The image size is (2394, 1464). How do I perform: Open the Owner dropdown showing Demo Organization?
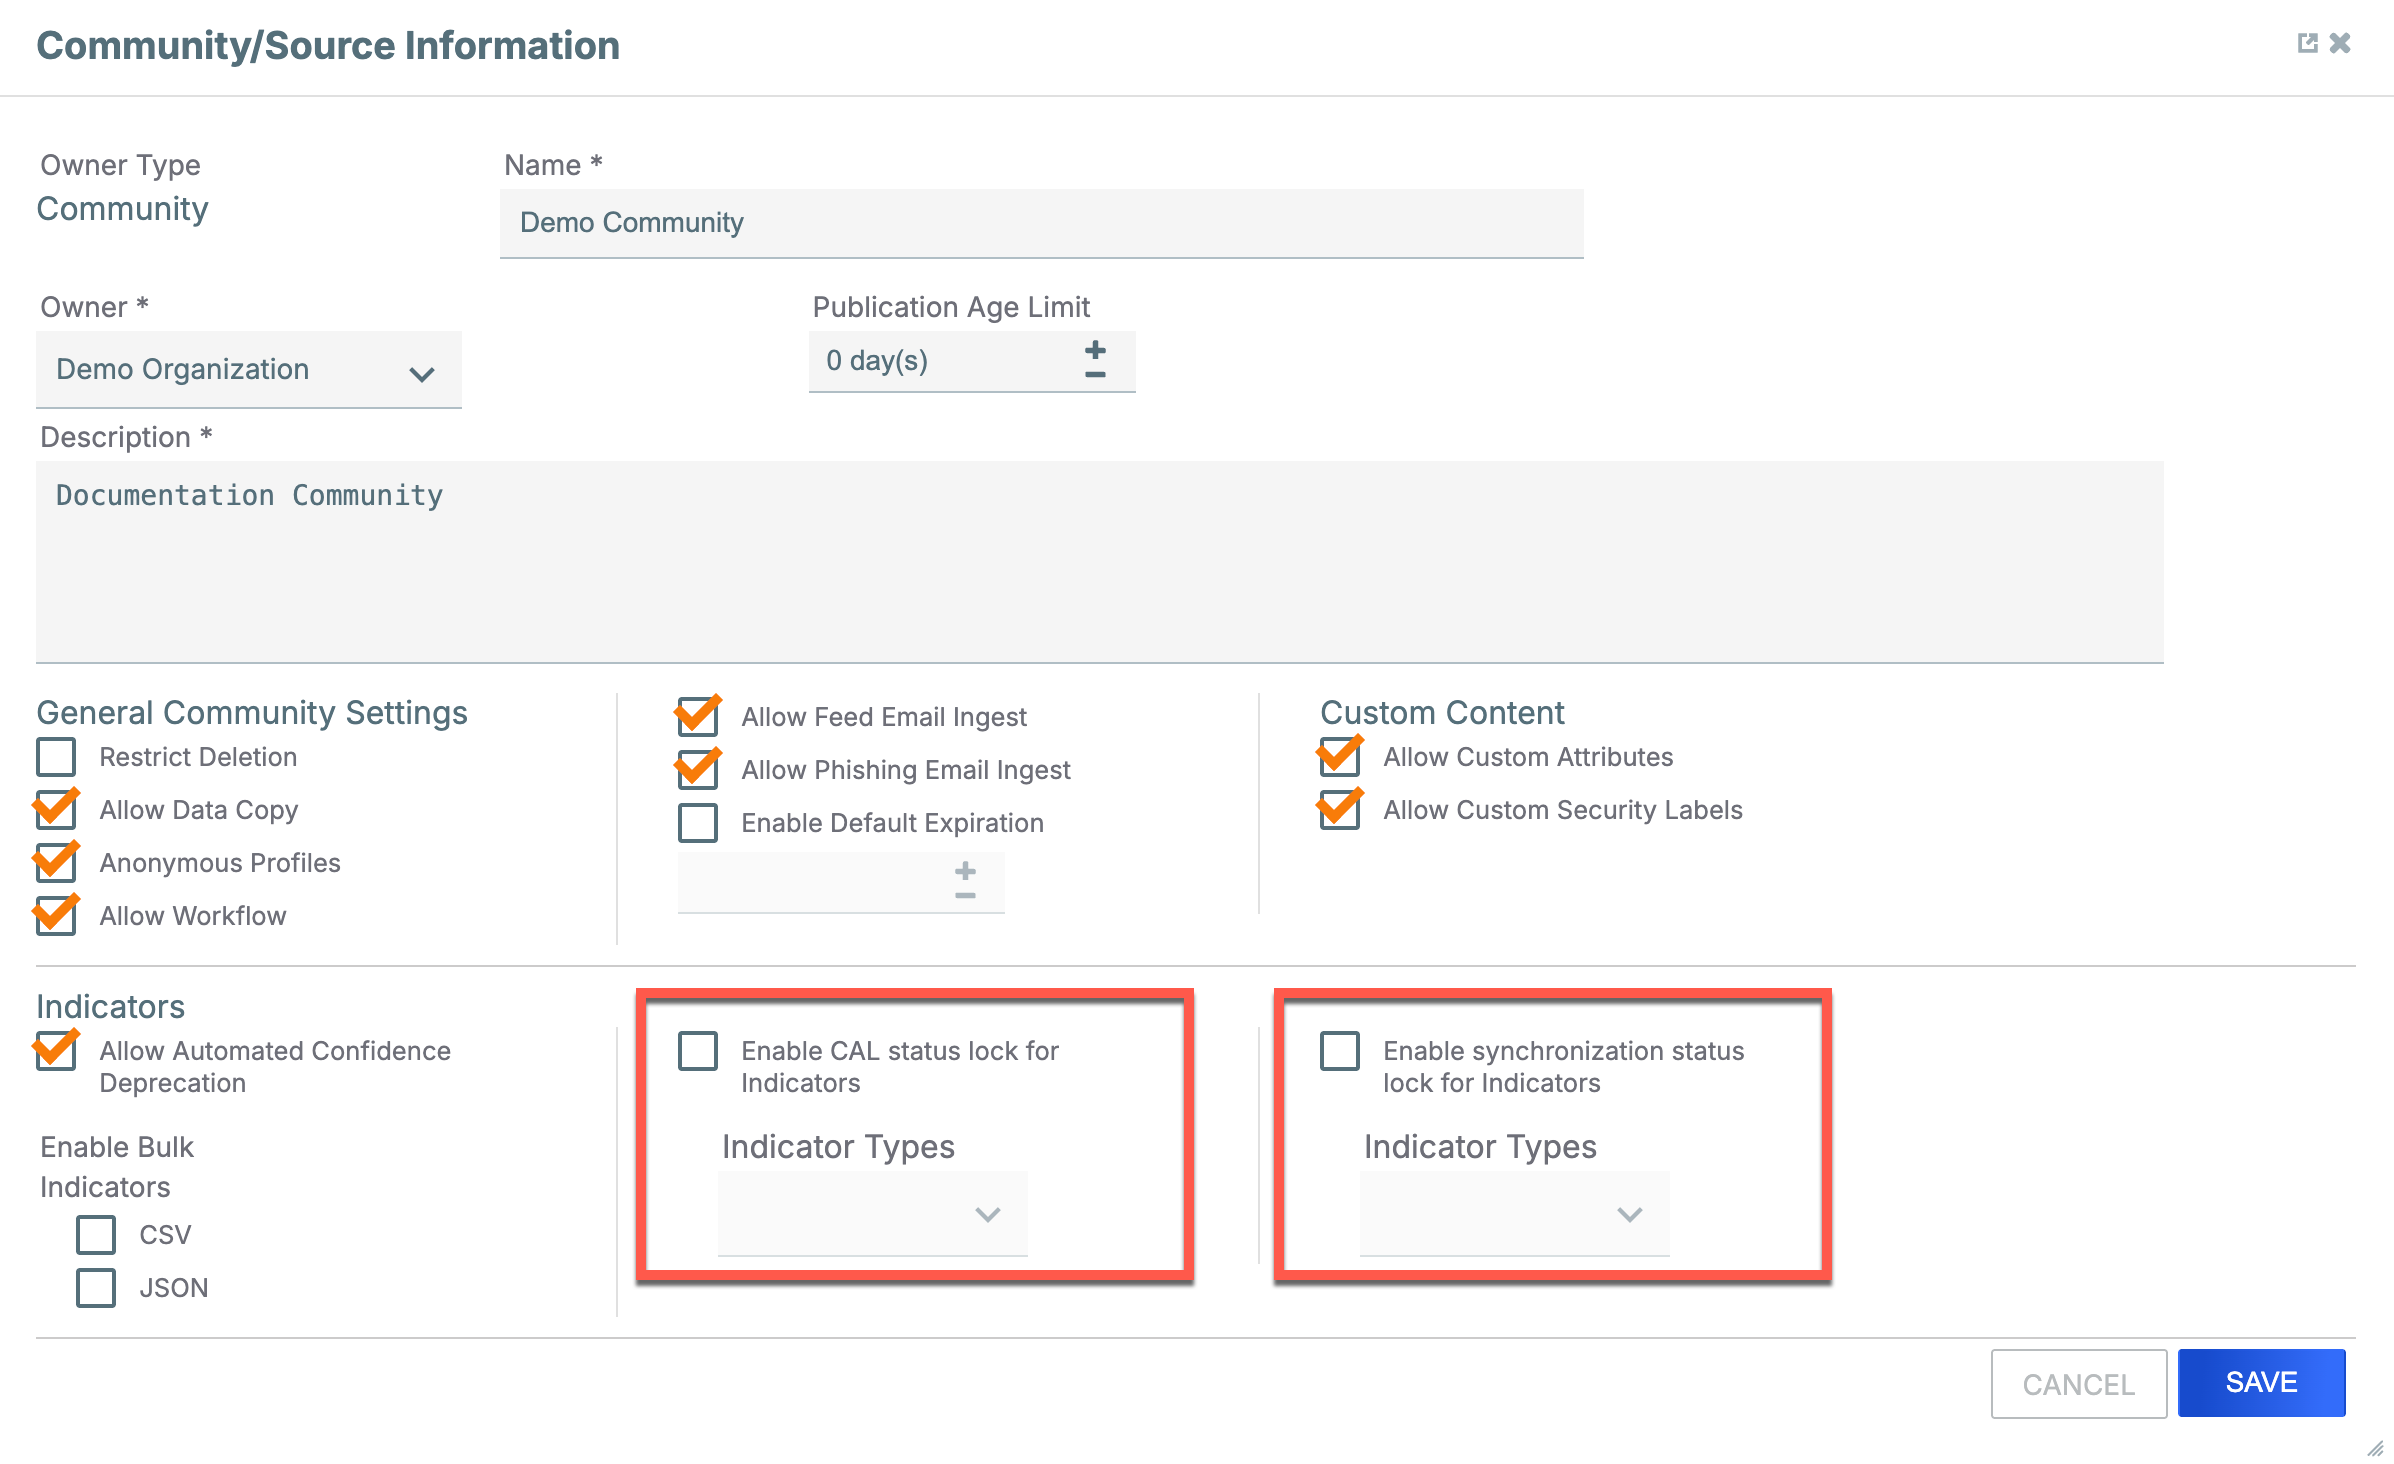[x=248, y=371]
